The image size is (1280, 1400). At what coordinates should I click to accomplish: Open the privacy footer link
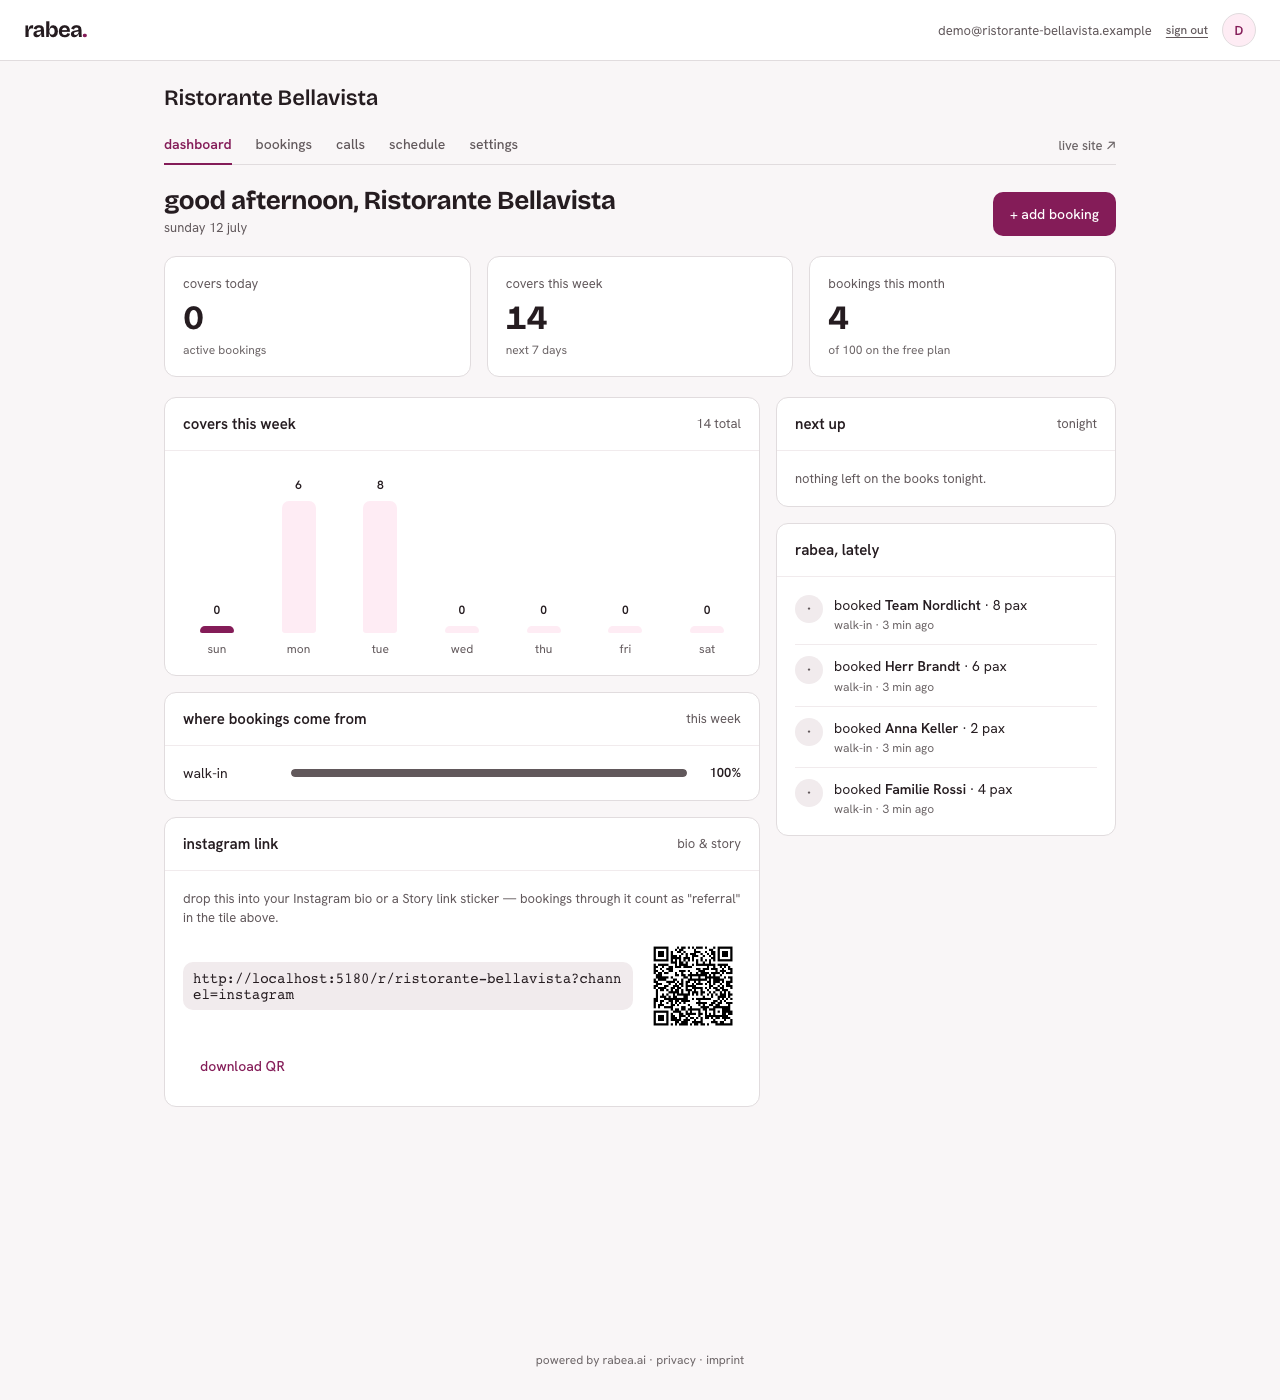[x=676, y=1360]
